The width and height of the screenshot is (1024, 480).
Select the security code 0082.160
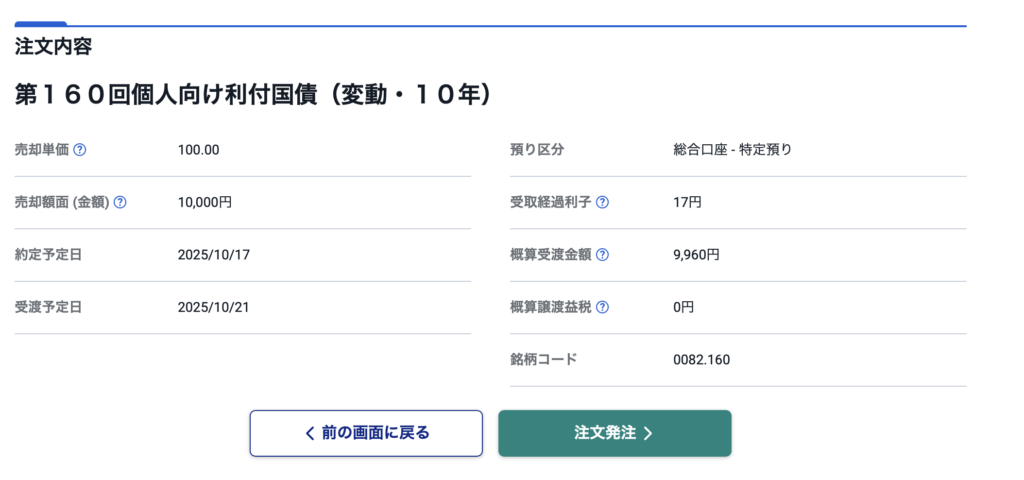[x=701, y=359]
